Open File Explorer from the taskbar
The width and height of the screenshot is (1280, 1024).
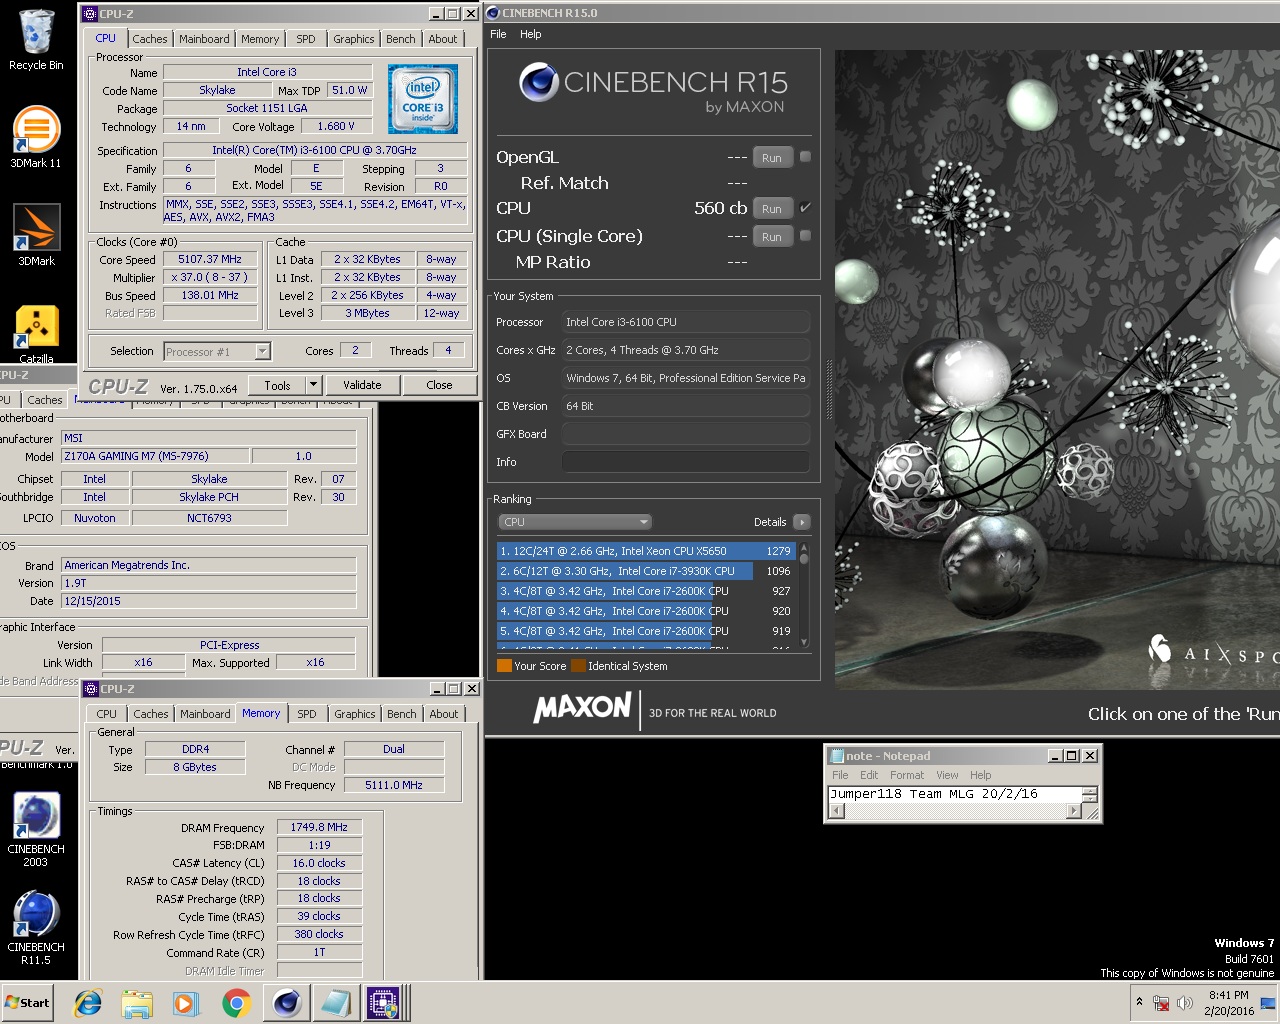pos(137,1003)
